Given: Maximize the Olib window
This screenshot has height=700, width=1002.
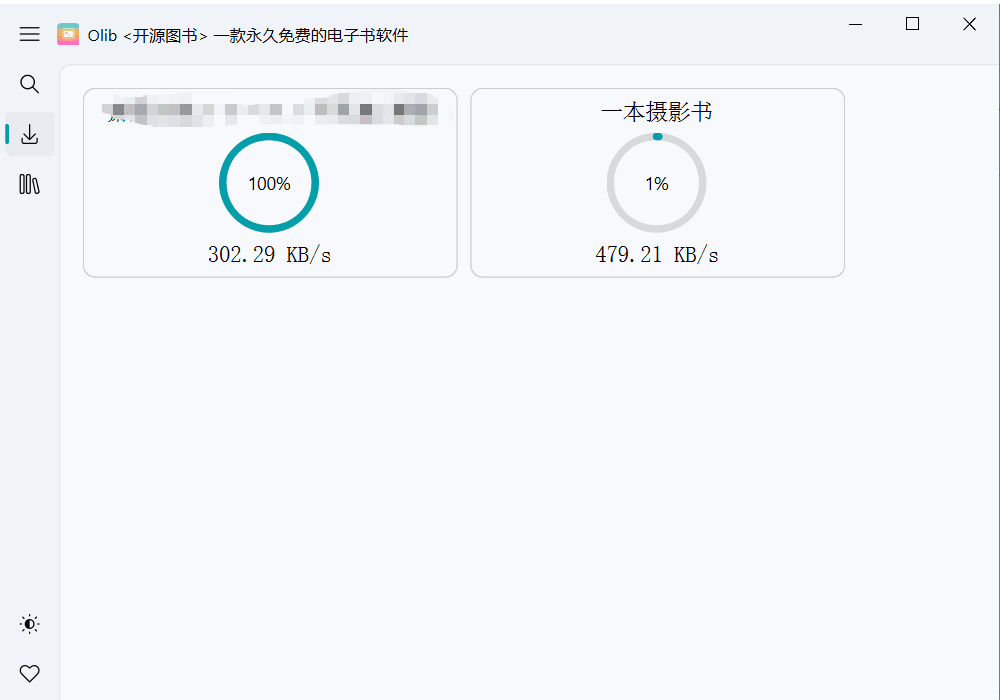Looking at the screenshot, I should [x=912, y=24].
